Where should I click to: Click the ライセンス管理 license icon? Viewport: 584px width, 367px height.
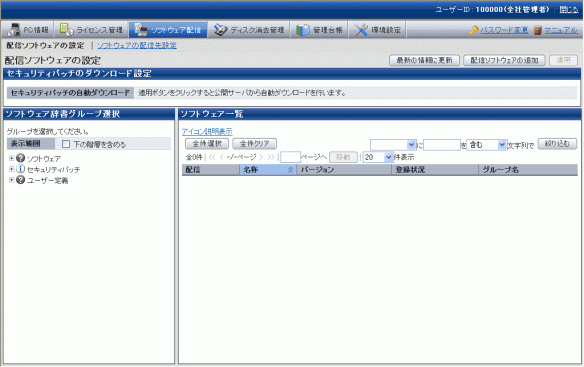[66, 30]
